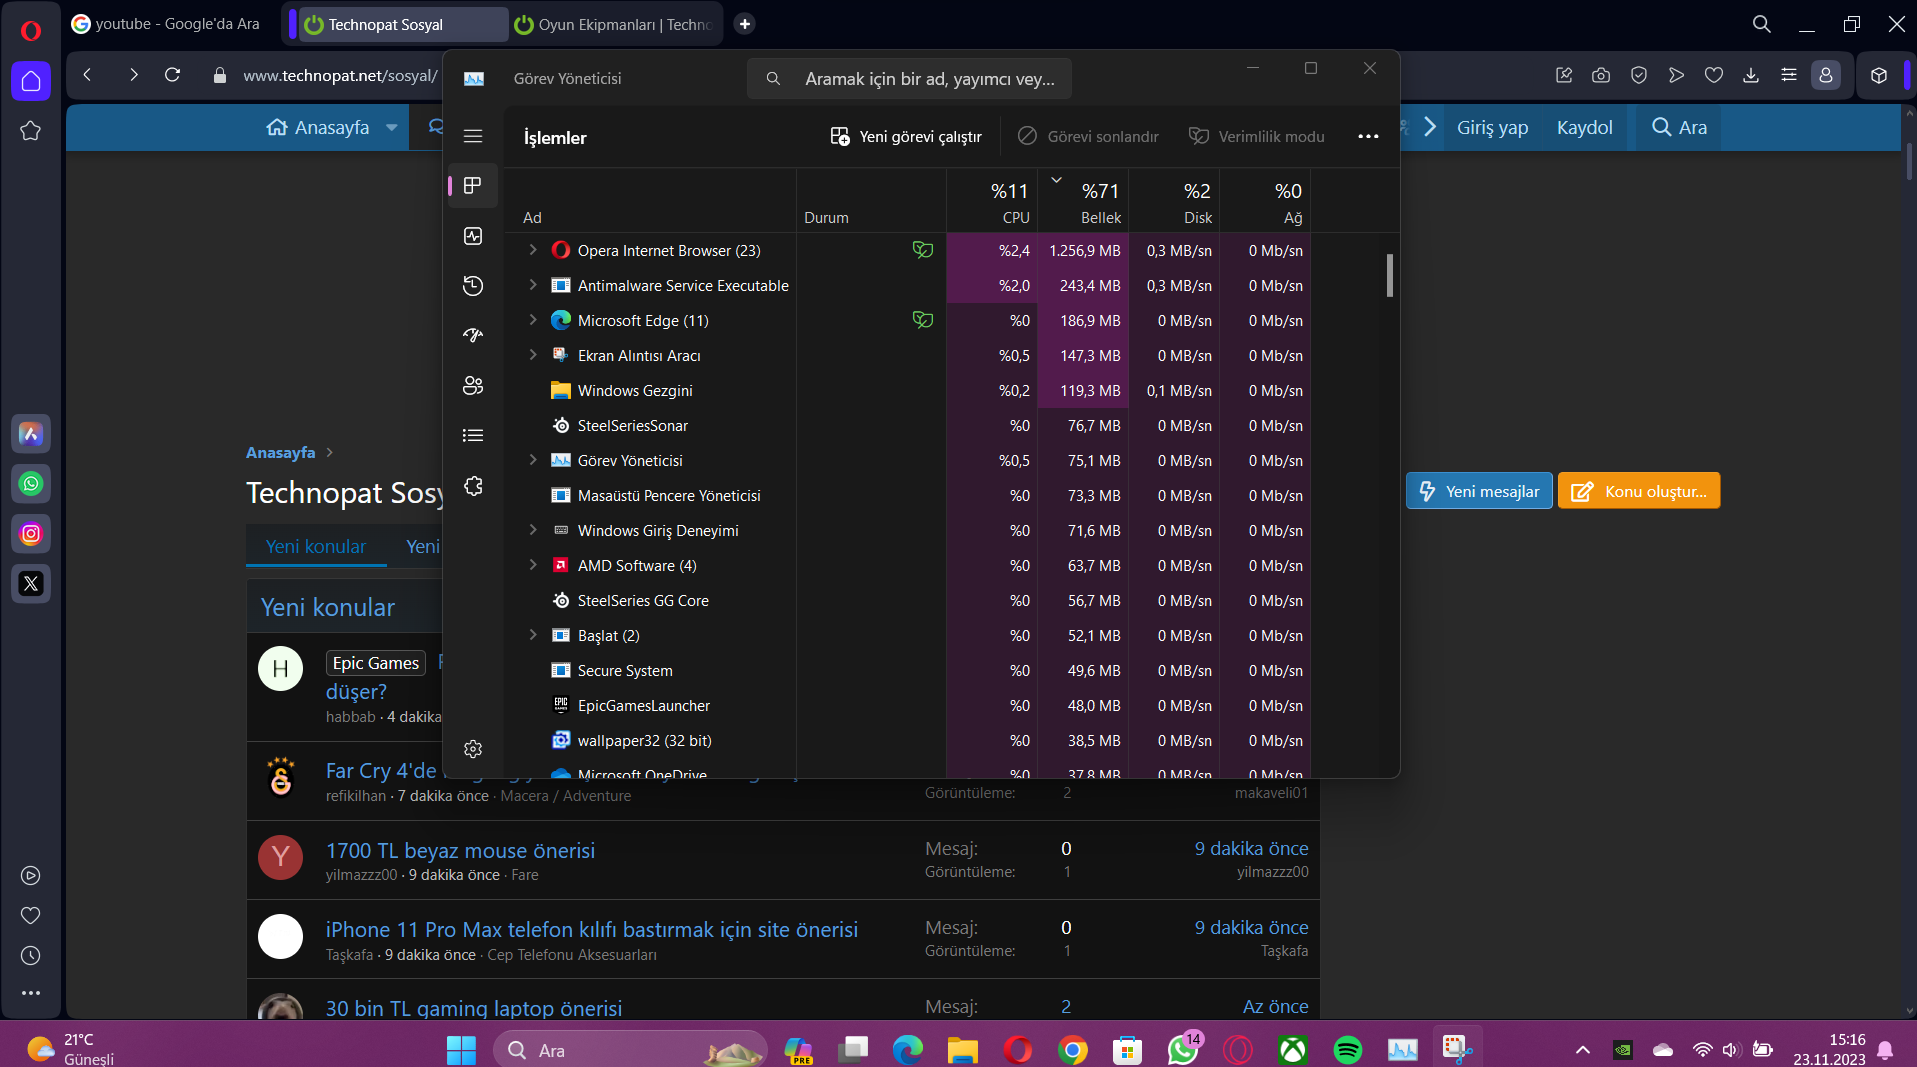Click the Windows taskbar Ara search box
Image resolution: width=1917 pixels, height=1067 pixels.
pyautogui.click(x=630, y=1050)
